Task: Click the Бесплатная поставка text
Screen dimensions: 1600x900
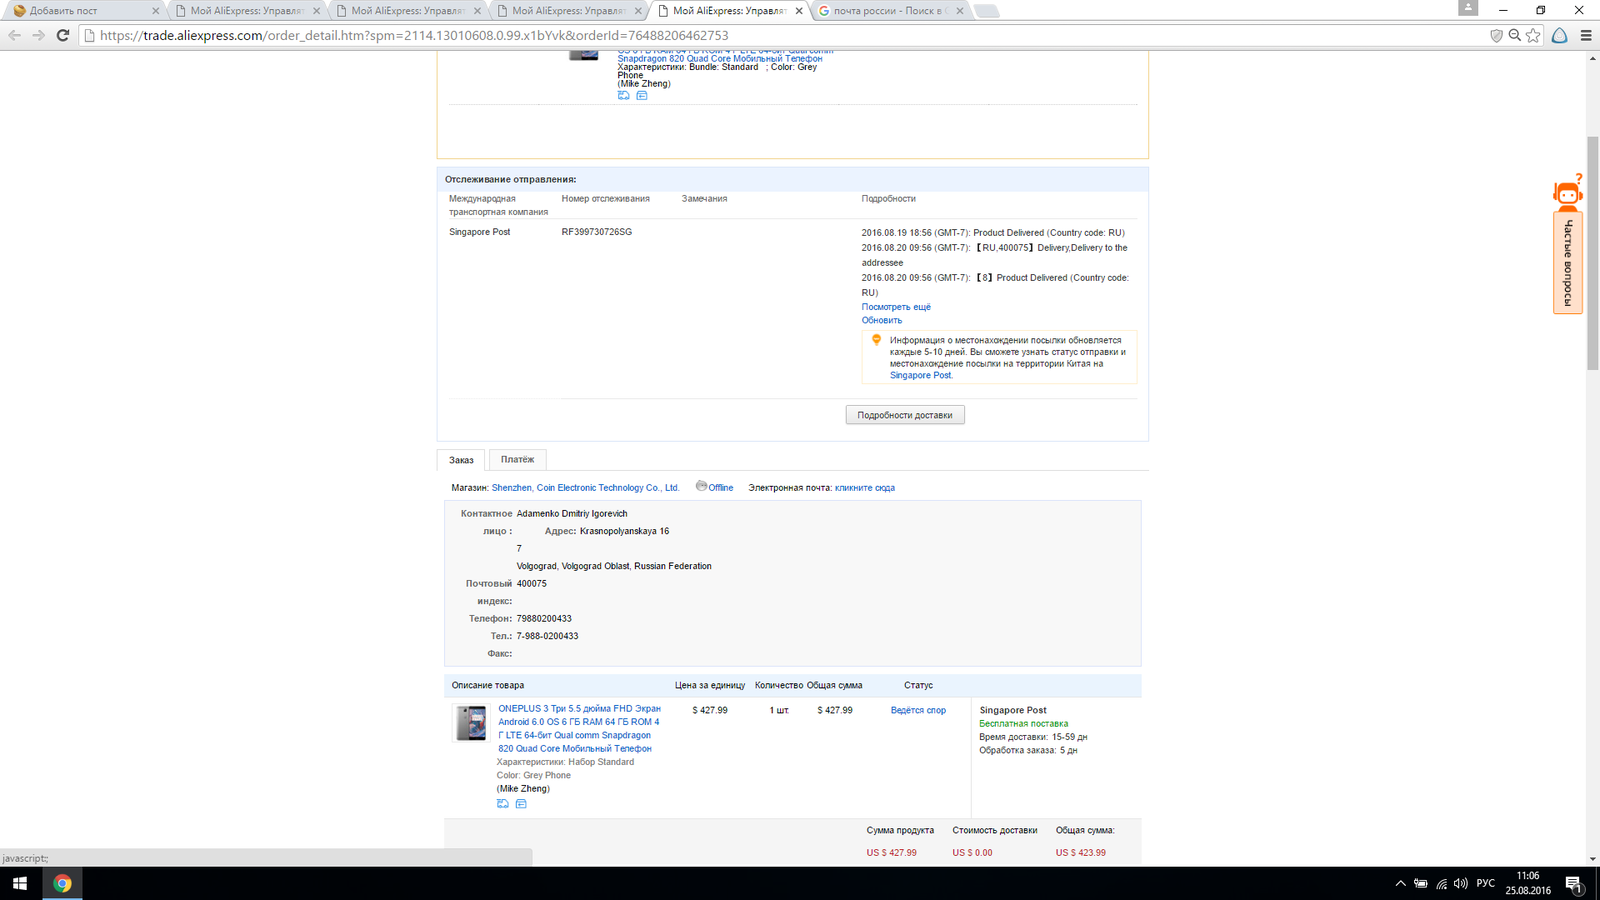Action: tap(1024, 724)
